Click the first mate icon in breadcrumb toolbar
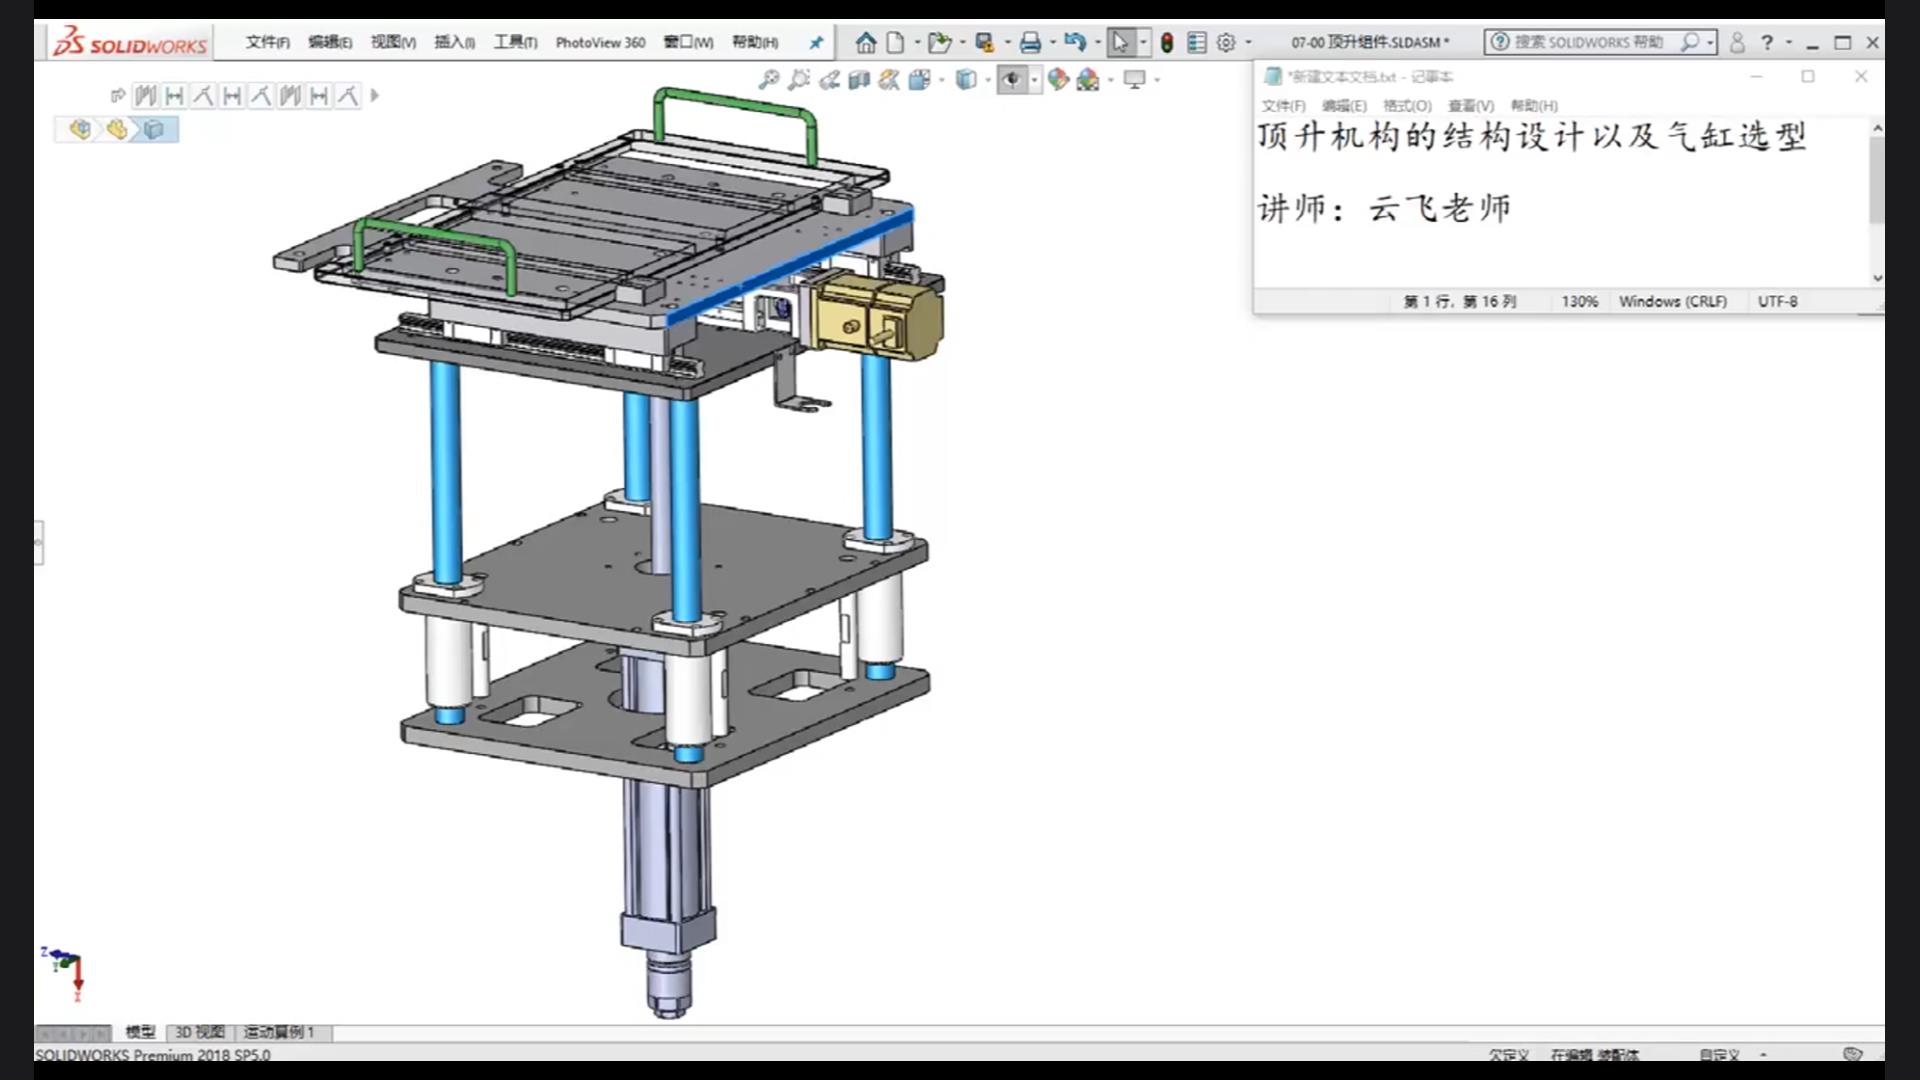The width and height of the screenshot is (1920, 1080). click(x=146, y=95)
